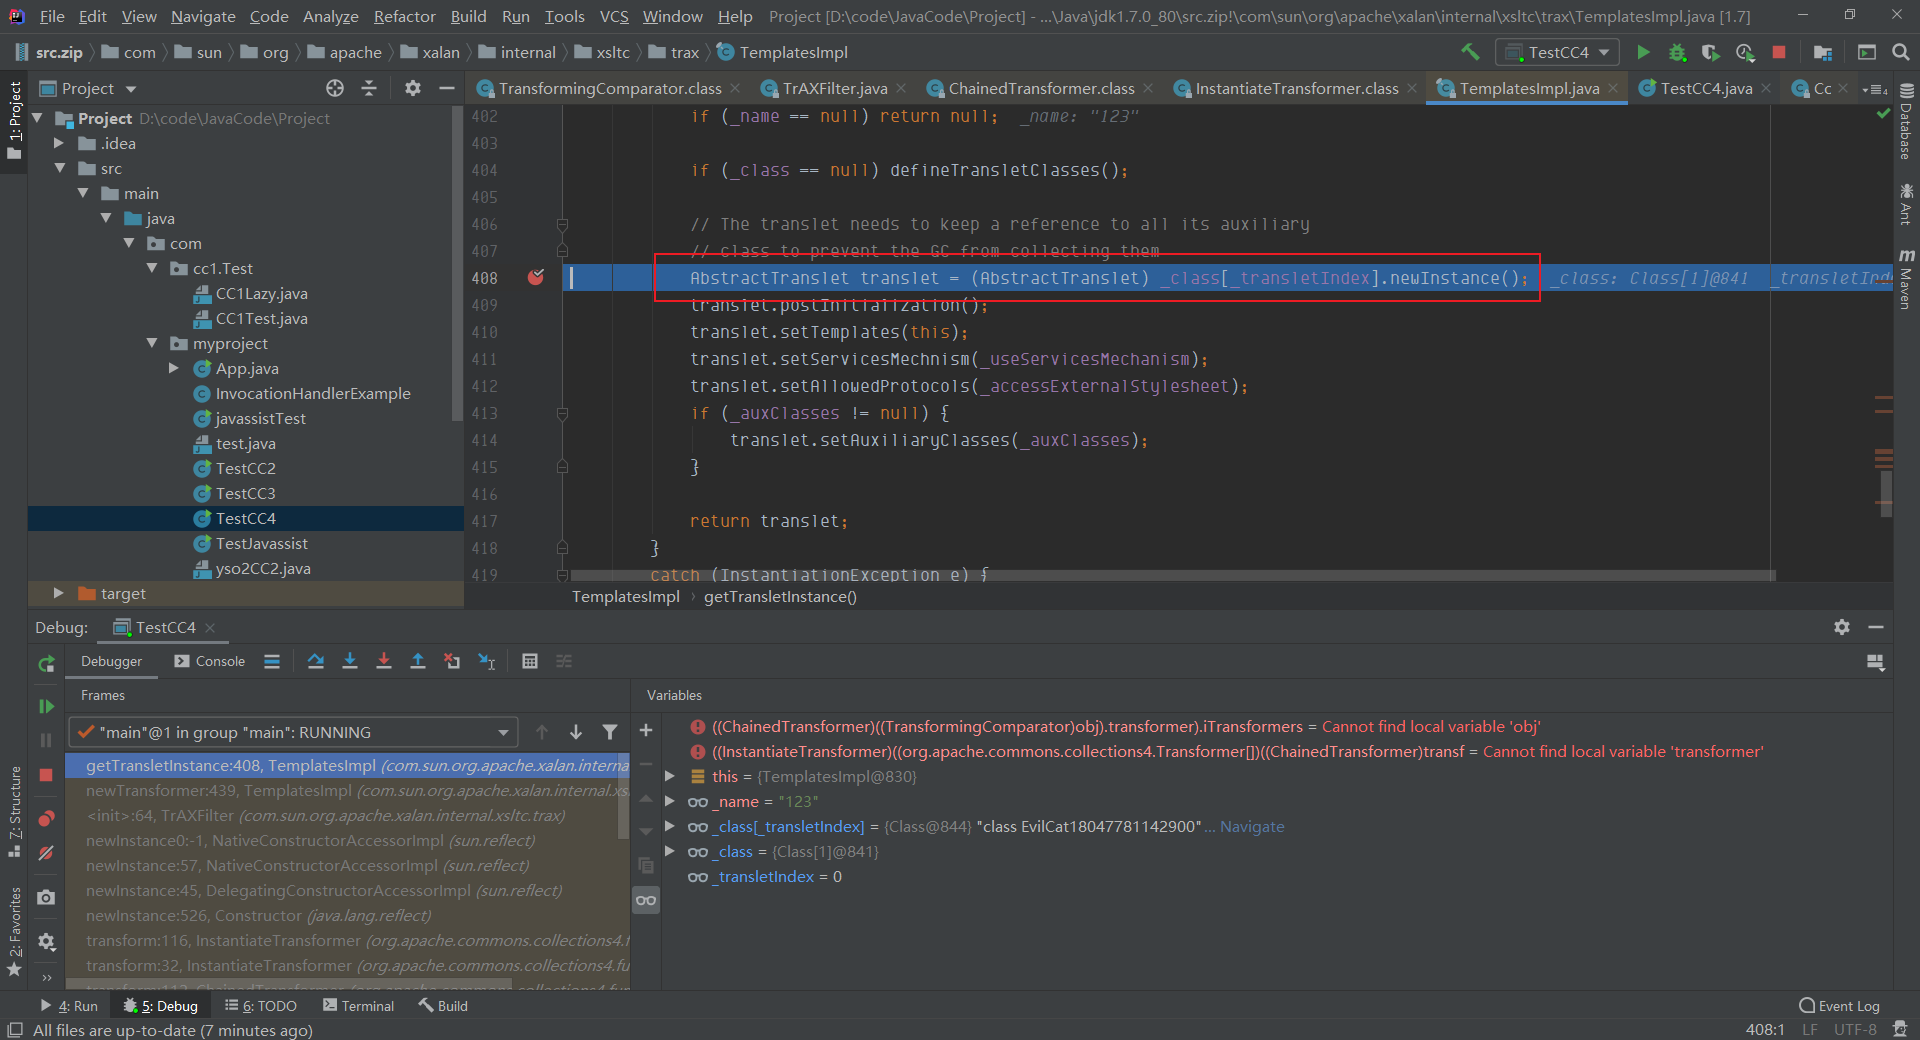
Task: Switch to the ChainedTransformer.class editor tab
Action: click(1040, 88)
